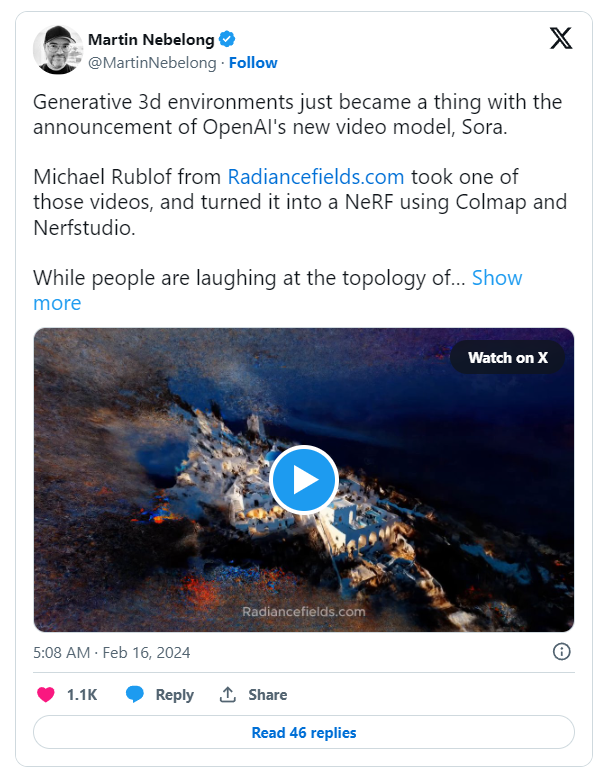Click the 5:08 AM Feb 16 timestamp
Image resolution: width=607 pixels, height=777 pixels.
111,652
